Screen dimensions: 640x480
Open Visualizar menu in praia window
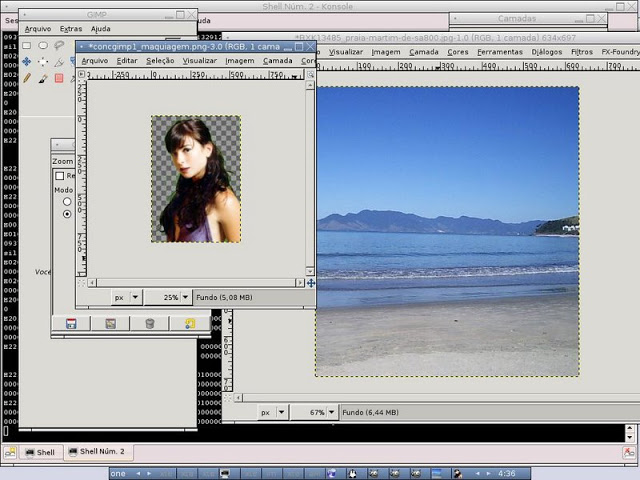click(346, 52)
